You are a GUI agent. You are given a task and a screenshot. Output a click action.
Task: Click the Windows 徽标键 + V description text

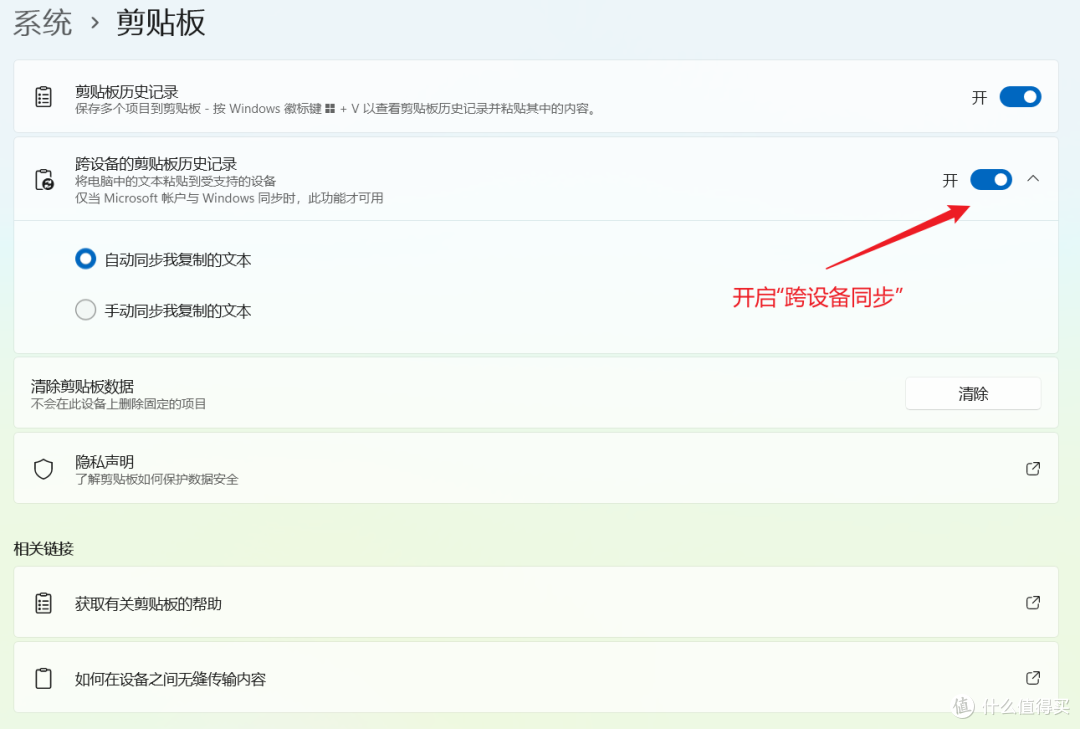pos(335,109)
